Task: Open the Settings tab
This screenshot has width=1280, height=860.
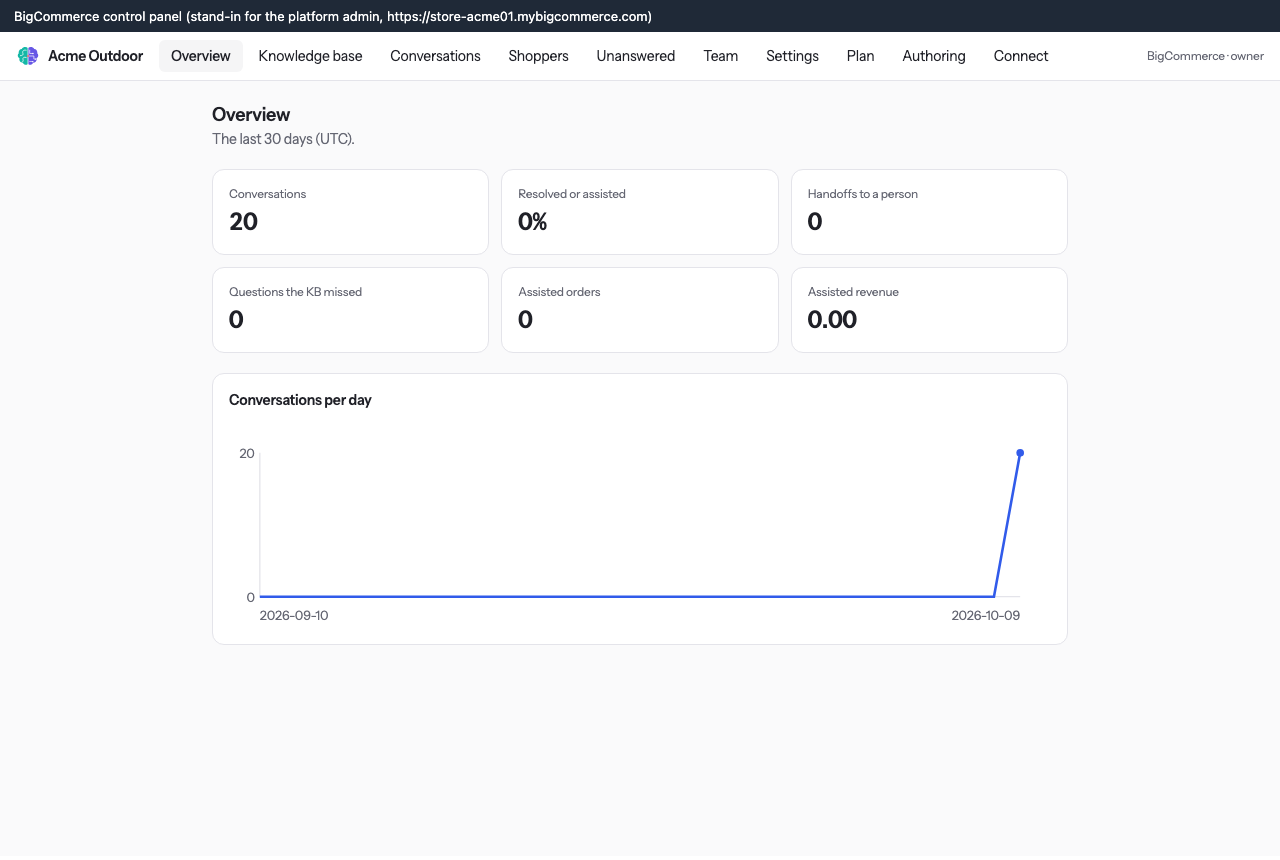Action: click(792, 56)
